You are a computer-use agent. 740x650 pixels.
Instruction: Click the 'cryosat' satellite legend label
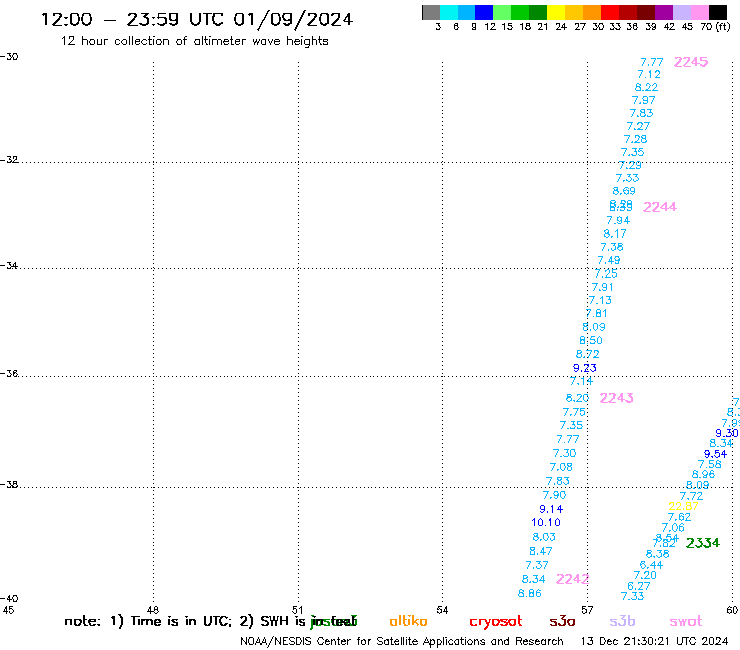[x=496, y=622]
